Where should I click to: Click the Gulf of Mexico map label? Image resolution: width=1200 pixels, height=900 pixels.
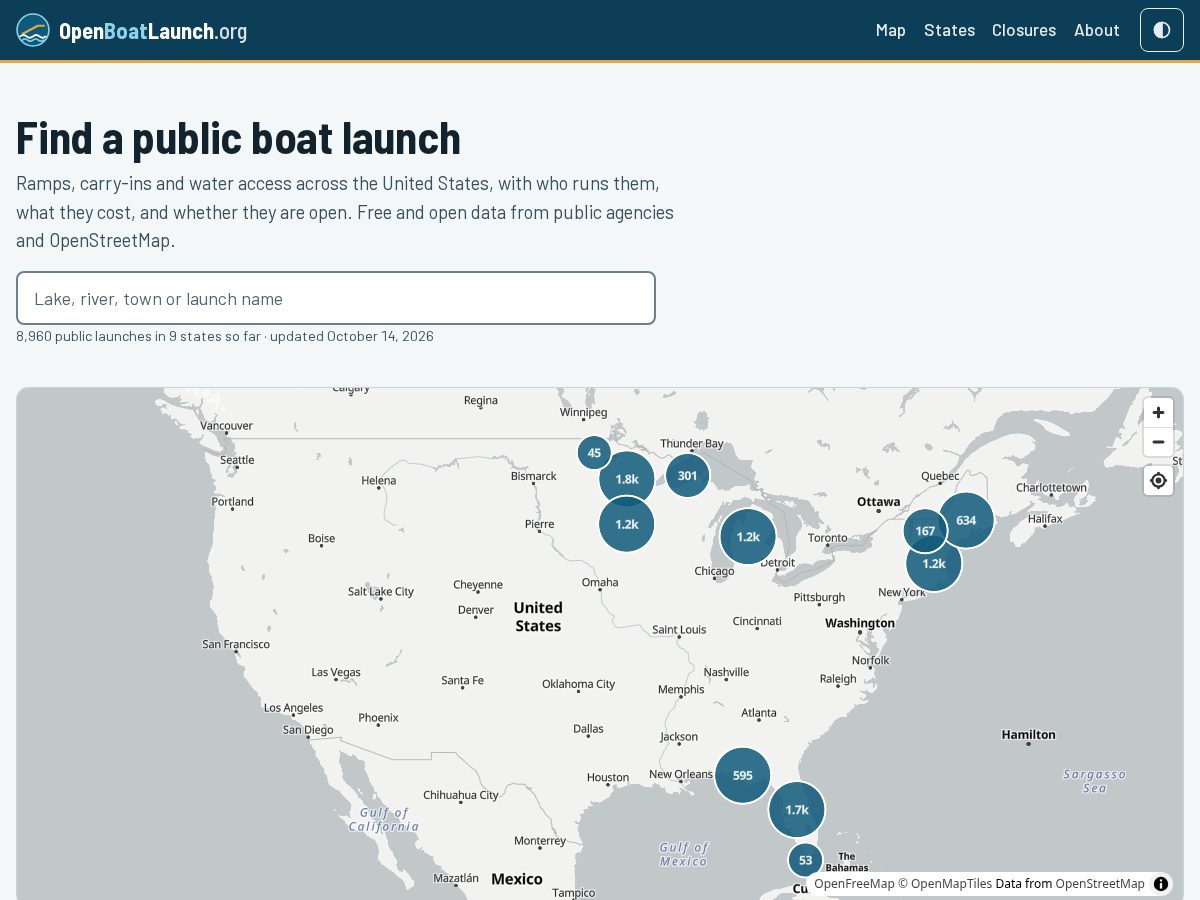[x=684, y=854]
